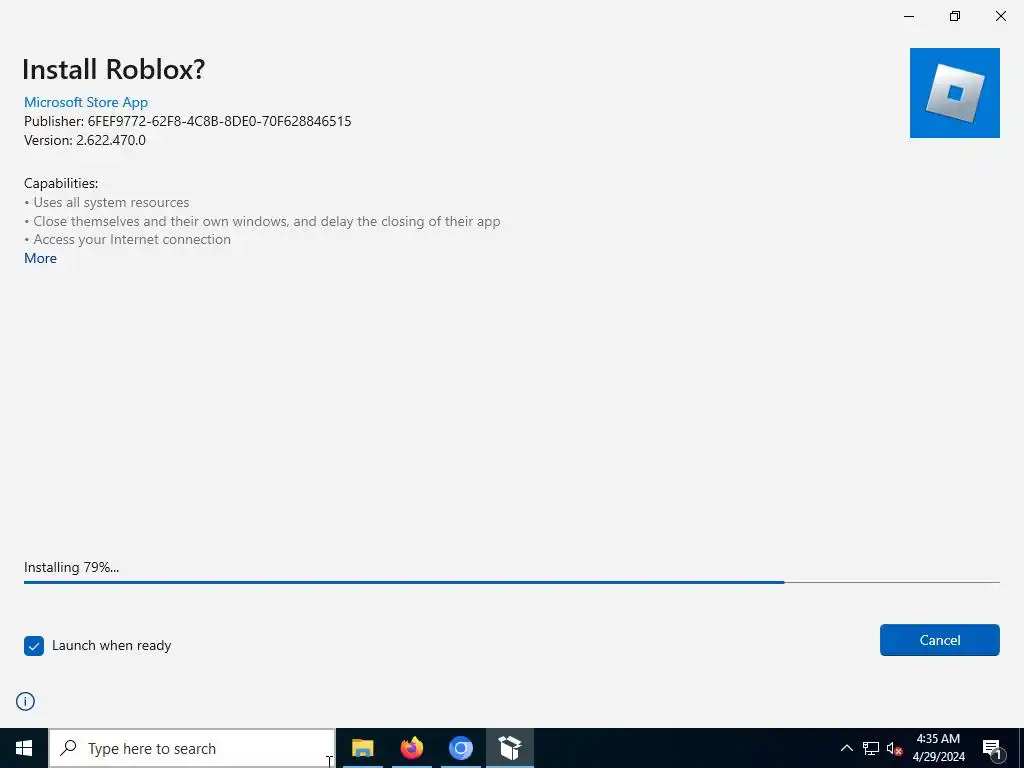Click the Install Roblox? heading
Screen dimensions: 1024x768
coord(114,69)
